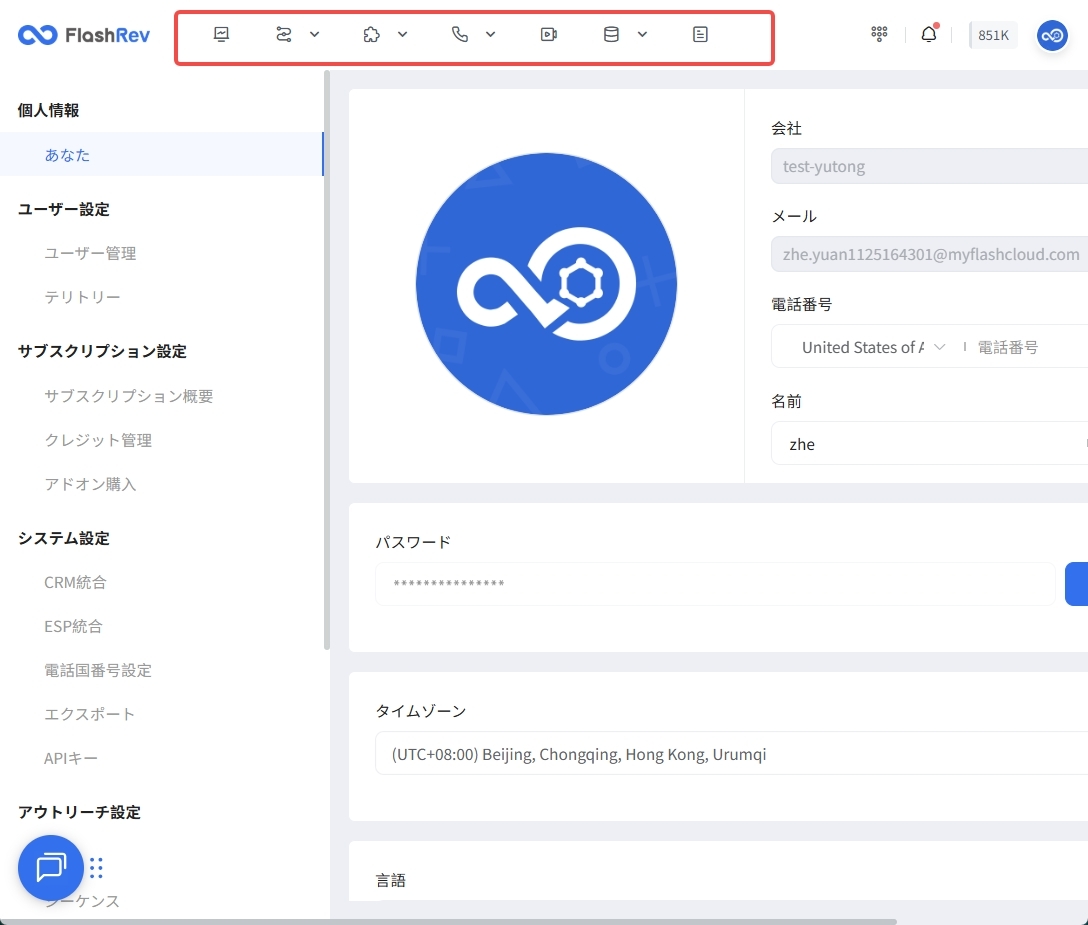Screen dimensions: 1088x925
Task: Click the dashboard monitor icon in top navigation
Action: tap(221, 34)
